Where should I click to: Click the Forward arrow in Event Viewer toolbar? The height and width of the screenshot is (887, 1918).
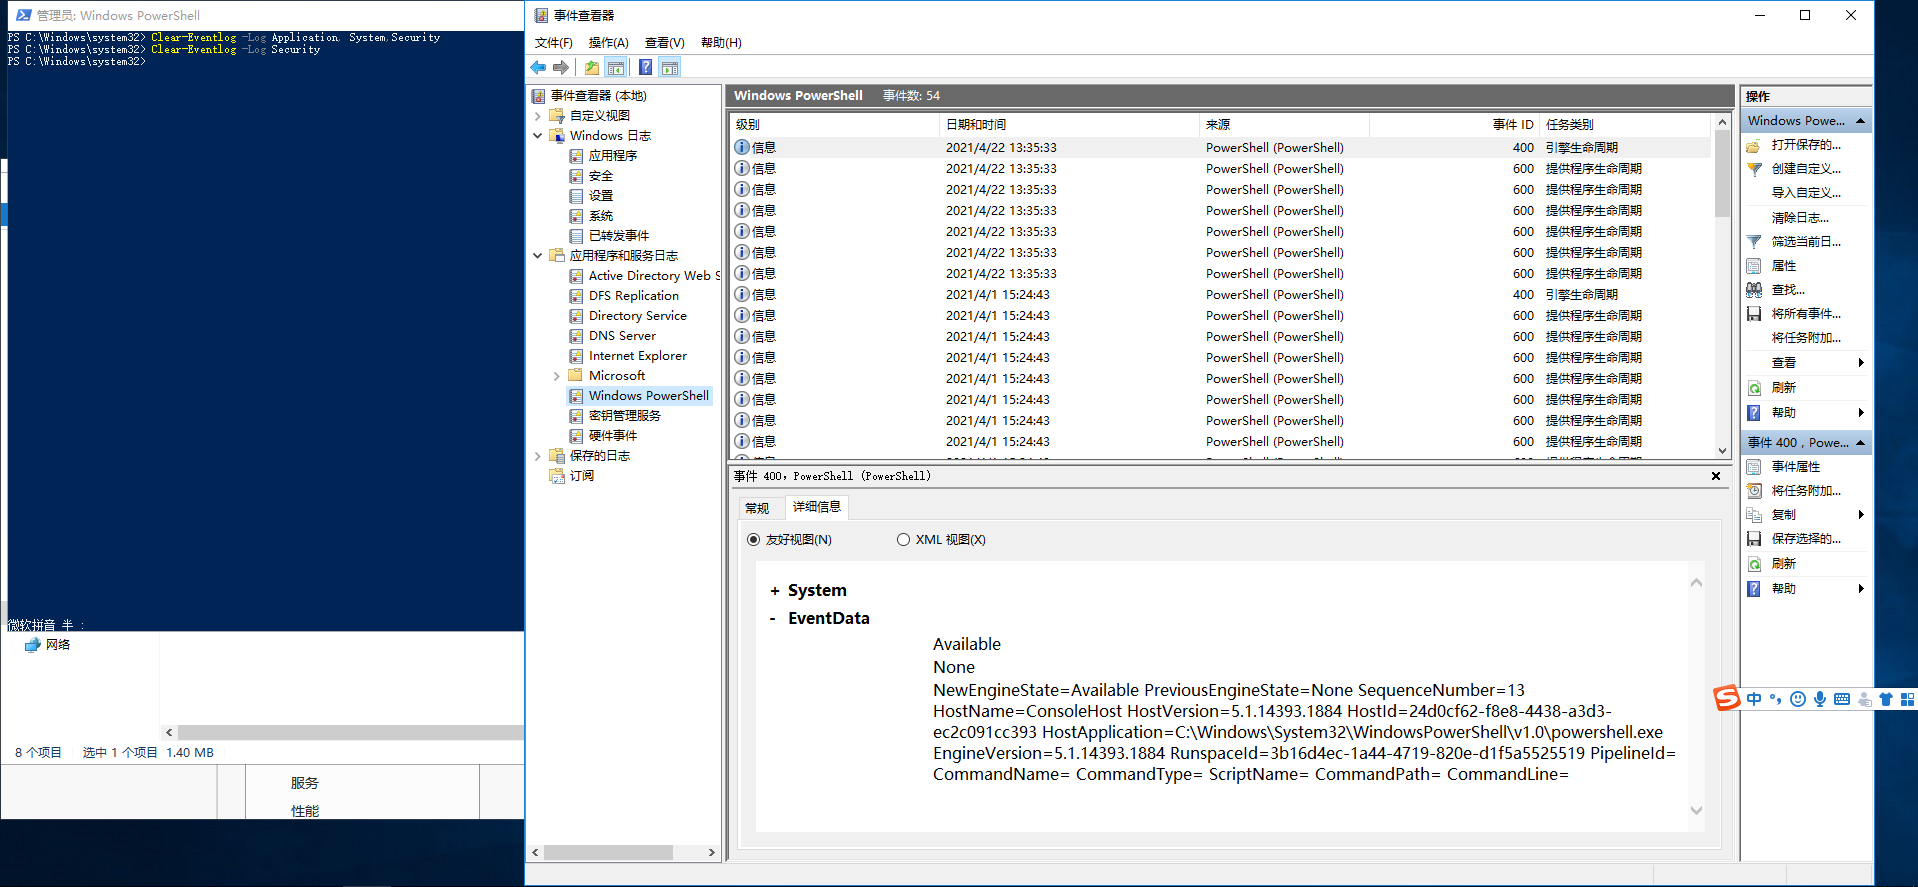pos(561,68)
